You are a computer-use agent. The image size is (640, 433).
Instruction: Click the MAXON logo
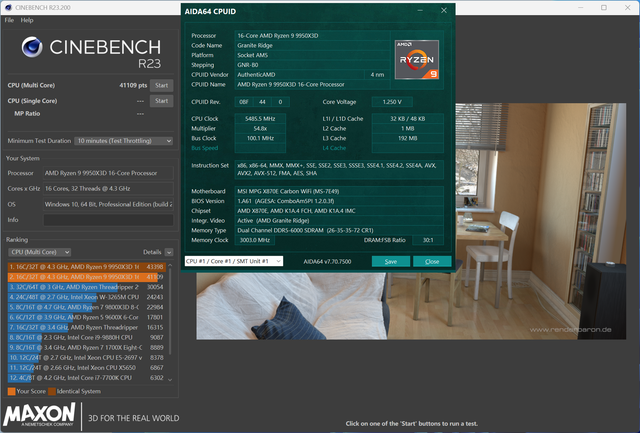point(40,415)
